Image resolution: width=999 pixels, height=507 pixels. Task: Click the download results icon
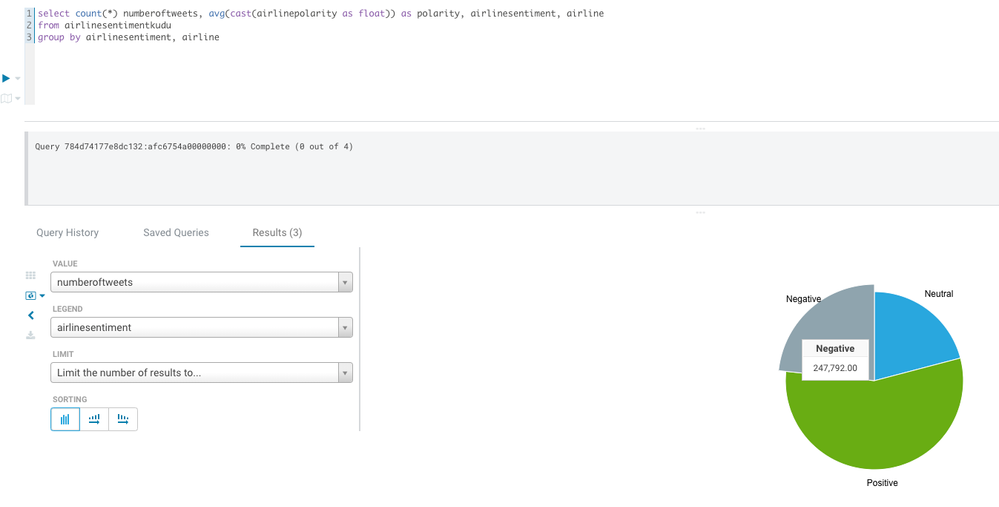coord(31,335)
